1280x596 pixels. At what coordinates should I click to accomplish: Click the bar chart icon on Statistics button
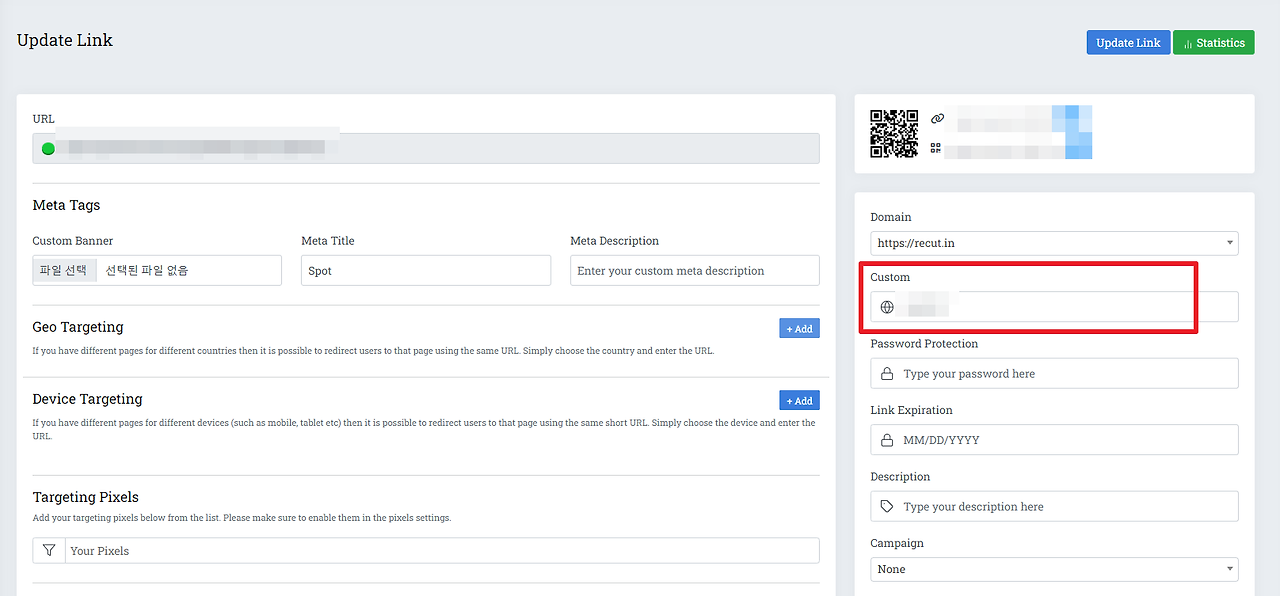point(1188,44)
